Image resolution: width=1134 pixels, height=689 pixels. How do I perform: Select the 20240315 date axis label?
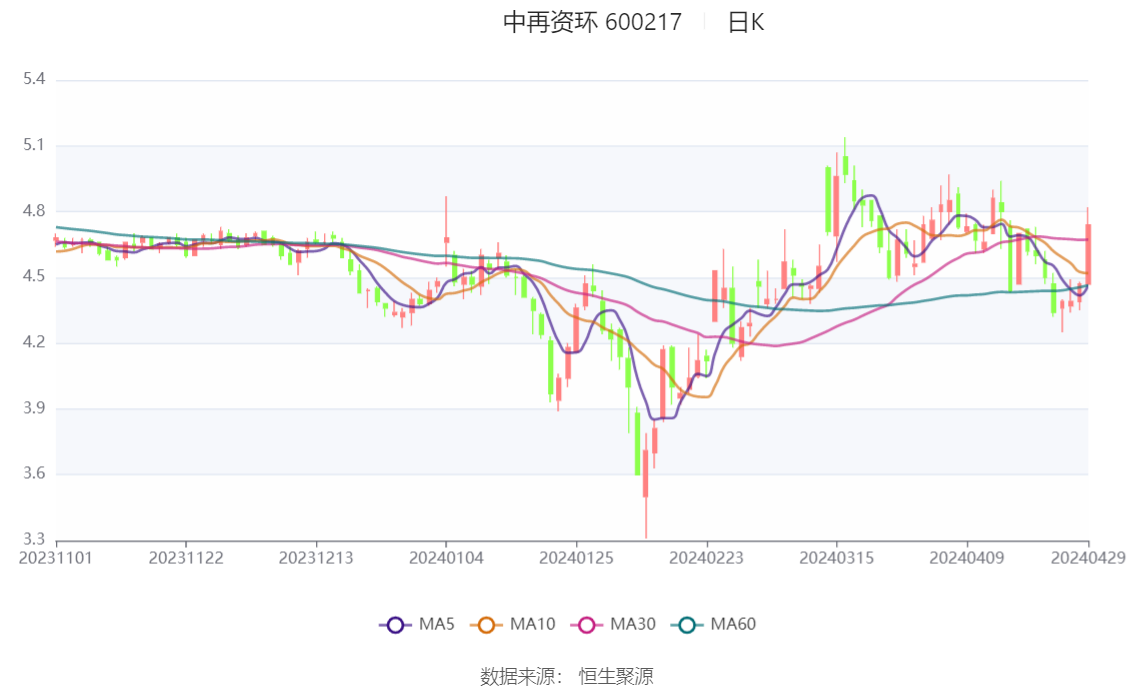coord(837,558)
